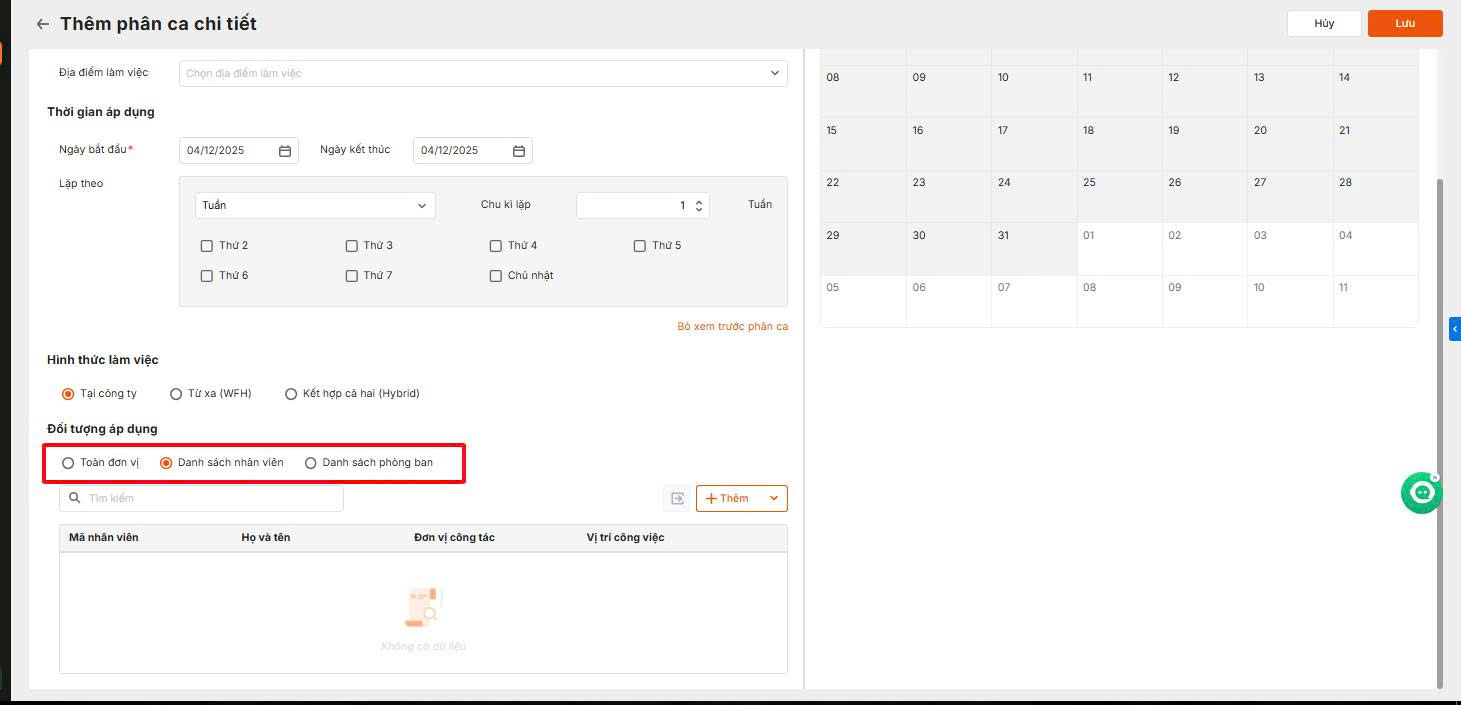Open the calendar picker for Ngày kết thúc
The height and width of the screenshot is (705, 1461).
tap(519, 151)
